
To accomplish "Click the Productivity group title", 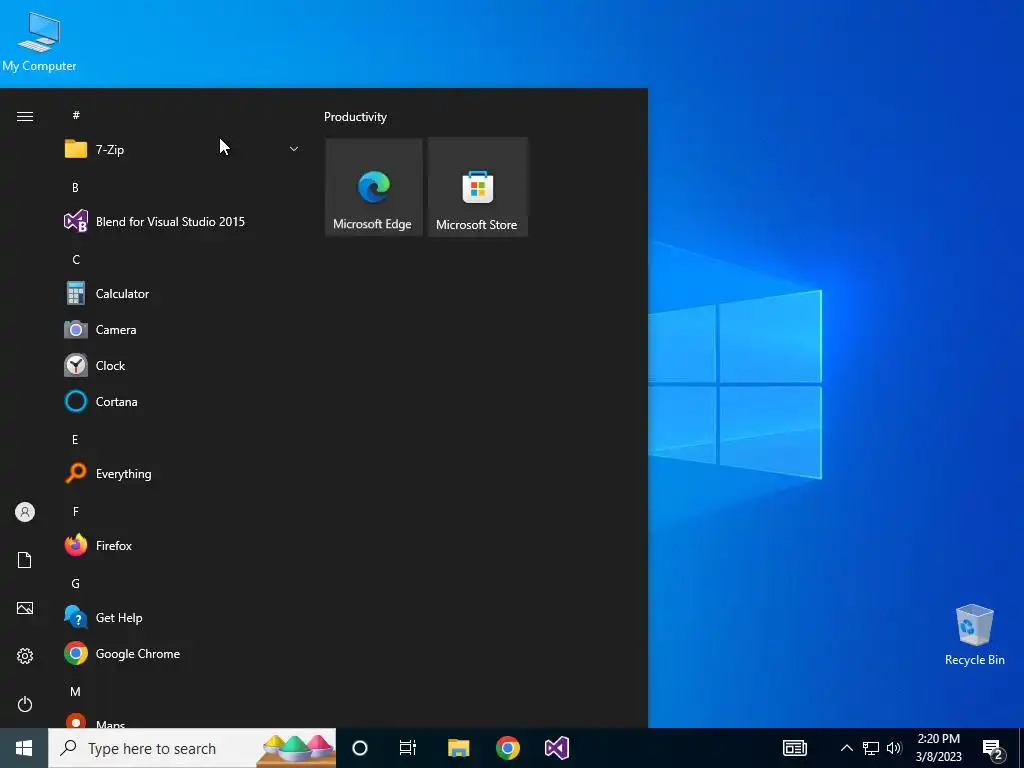I will 355,117.
